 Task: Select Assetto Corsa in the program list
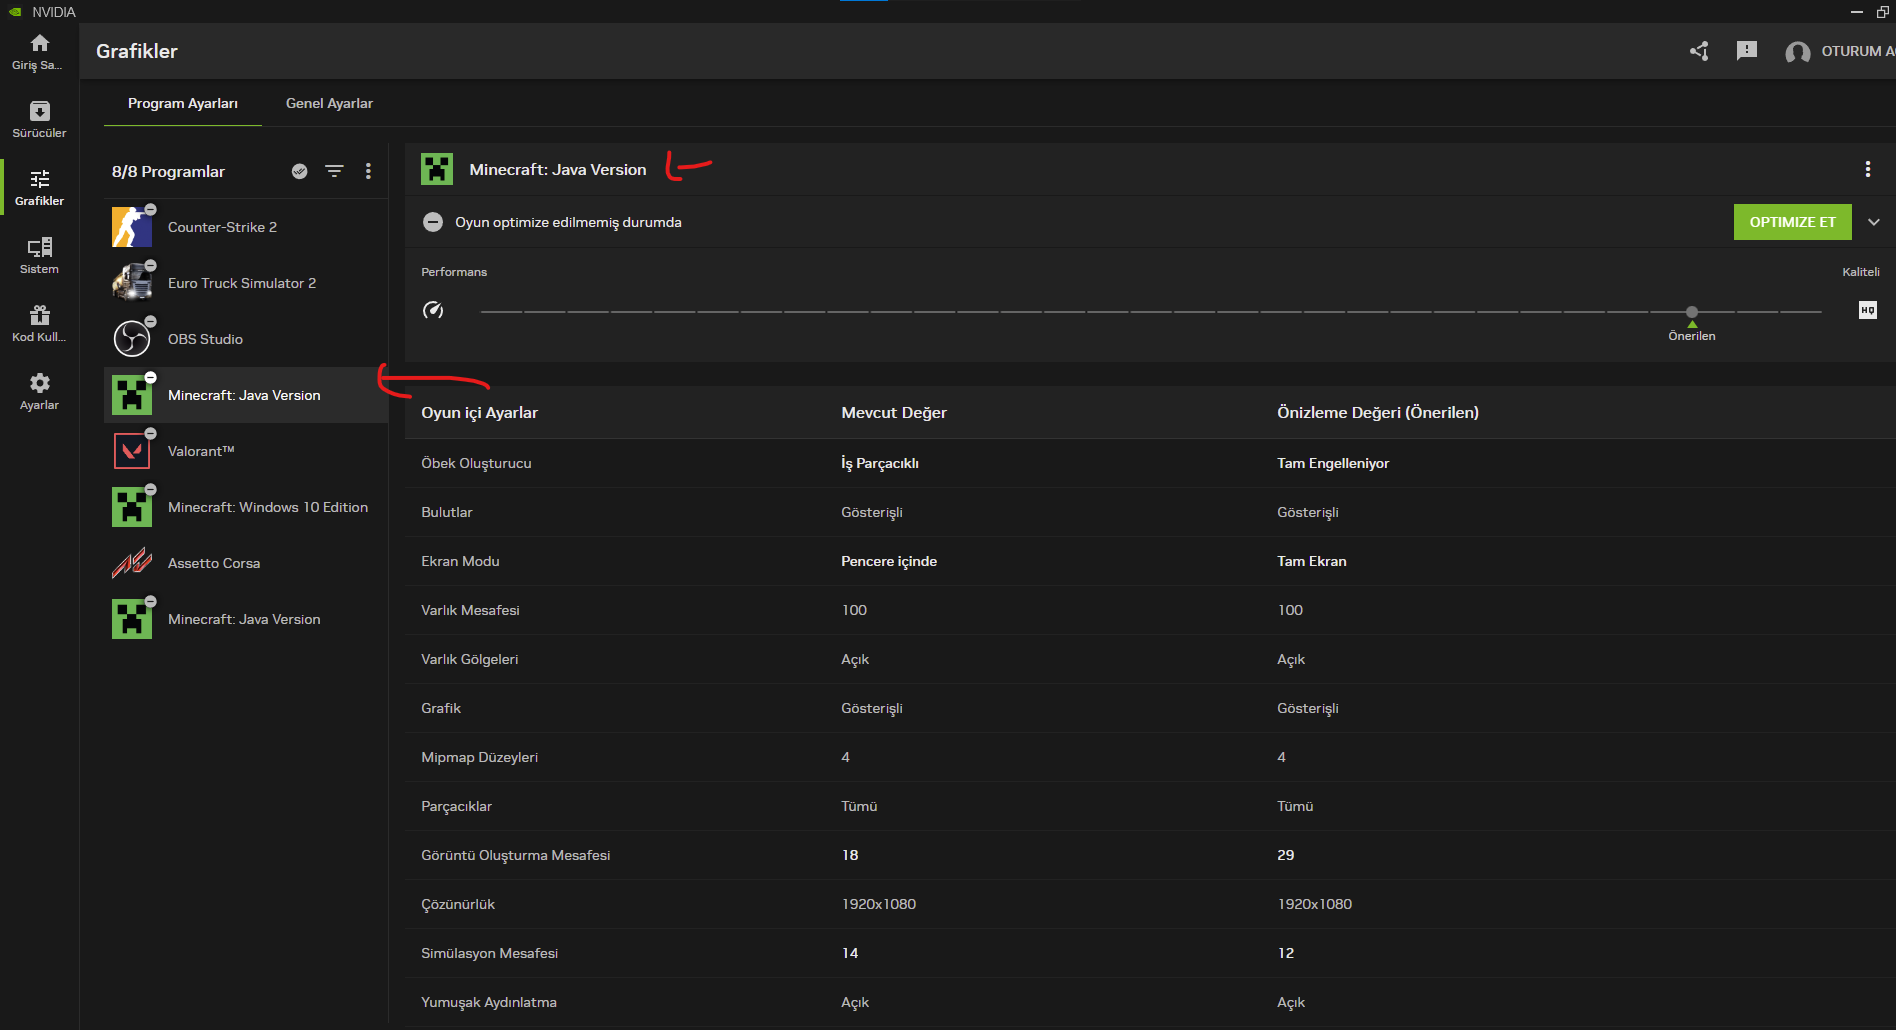coord(246,563)
